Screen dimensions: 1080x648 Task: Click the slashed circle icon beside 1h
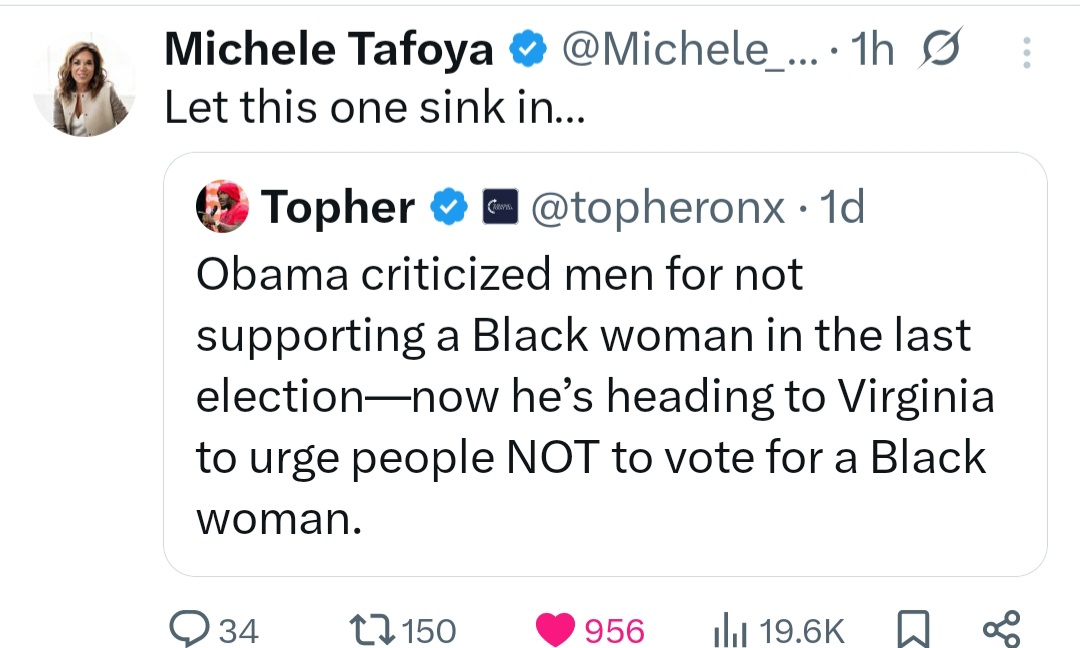tap(938, 51)
